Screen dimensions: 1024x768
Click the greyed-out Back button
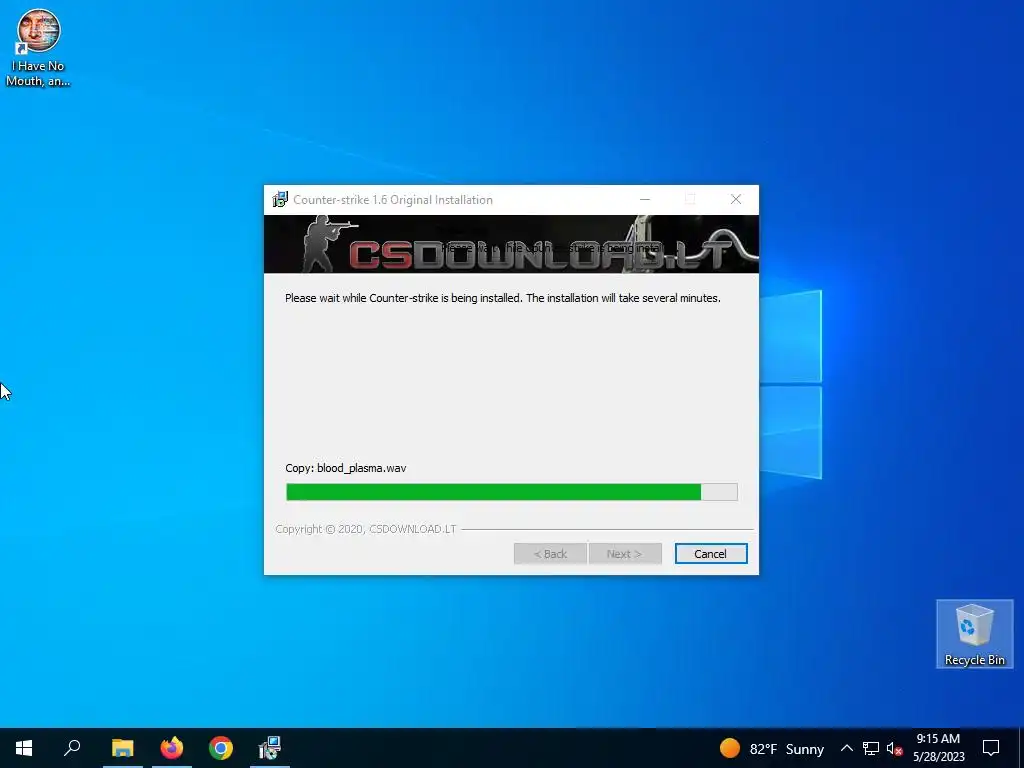[x=550, y=554]
